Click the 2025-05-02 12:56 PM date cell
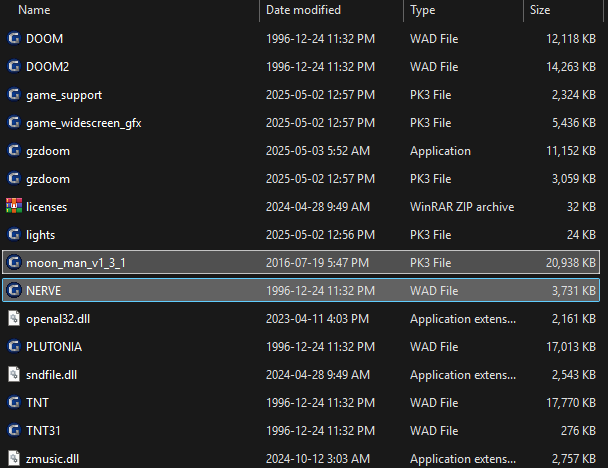The height and width of the screenshot is (468, 608). pos(320,235)
